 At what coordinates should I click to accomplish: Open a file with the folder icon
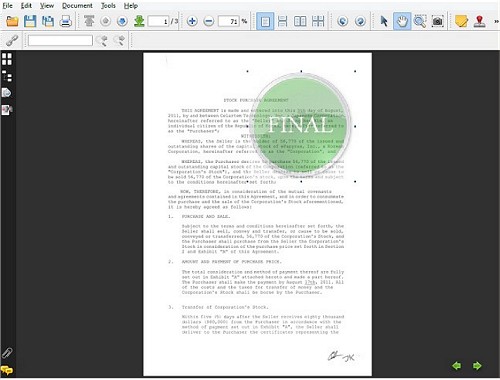click(12, 21)
